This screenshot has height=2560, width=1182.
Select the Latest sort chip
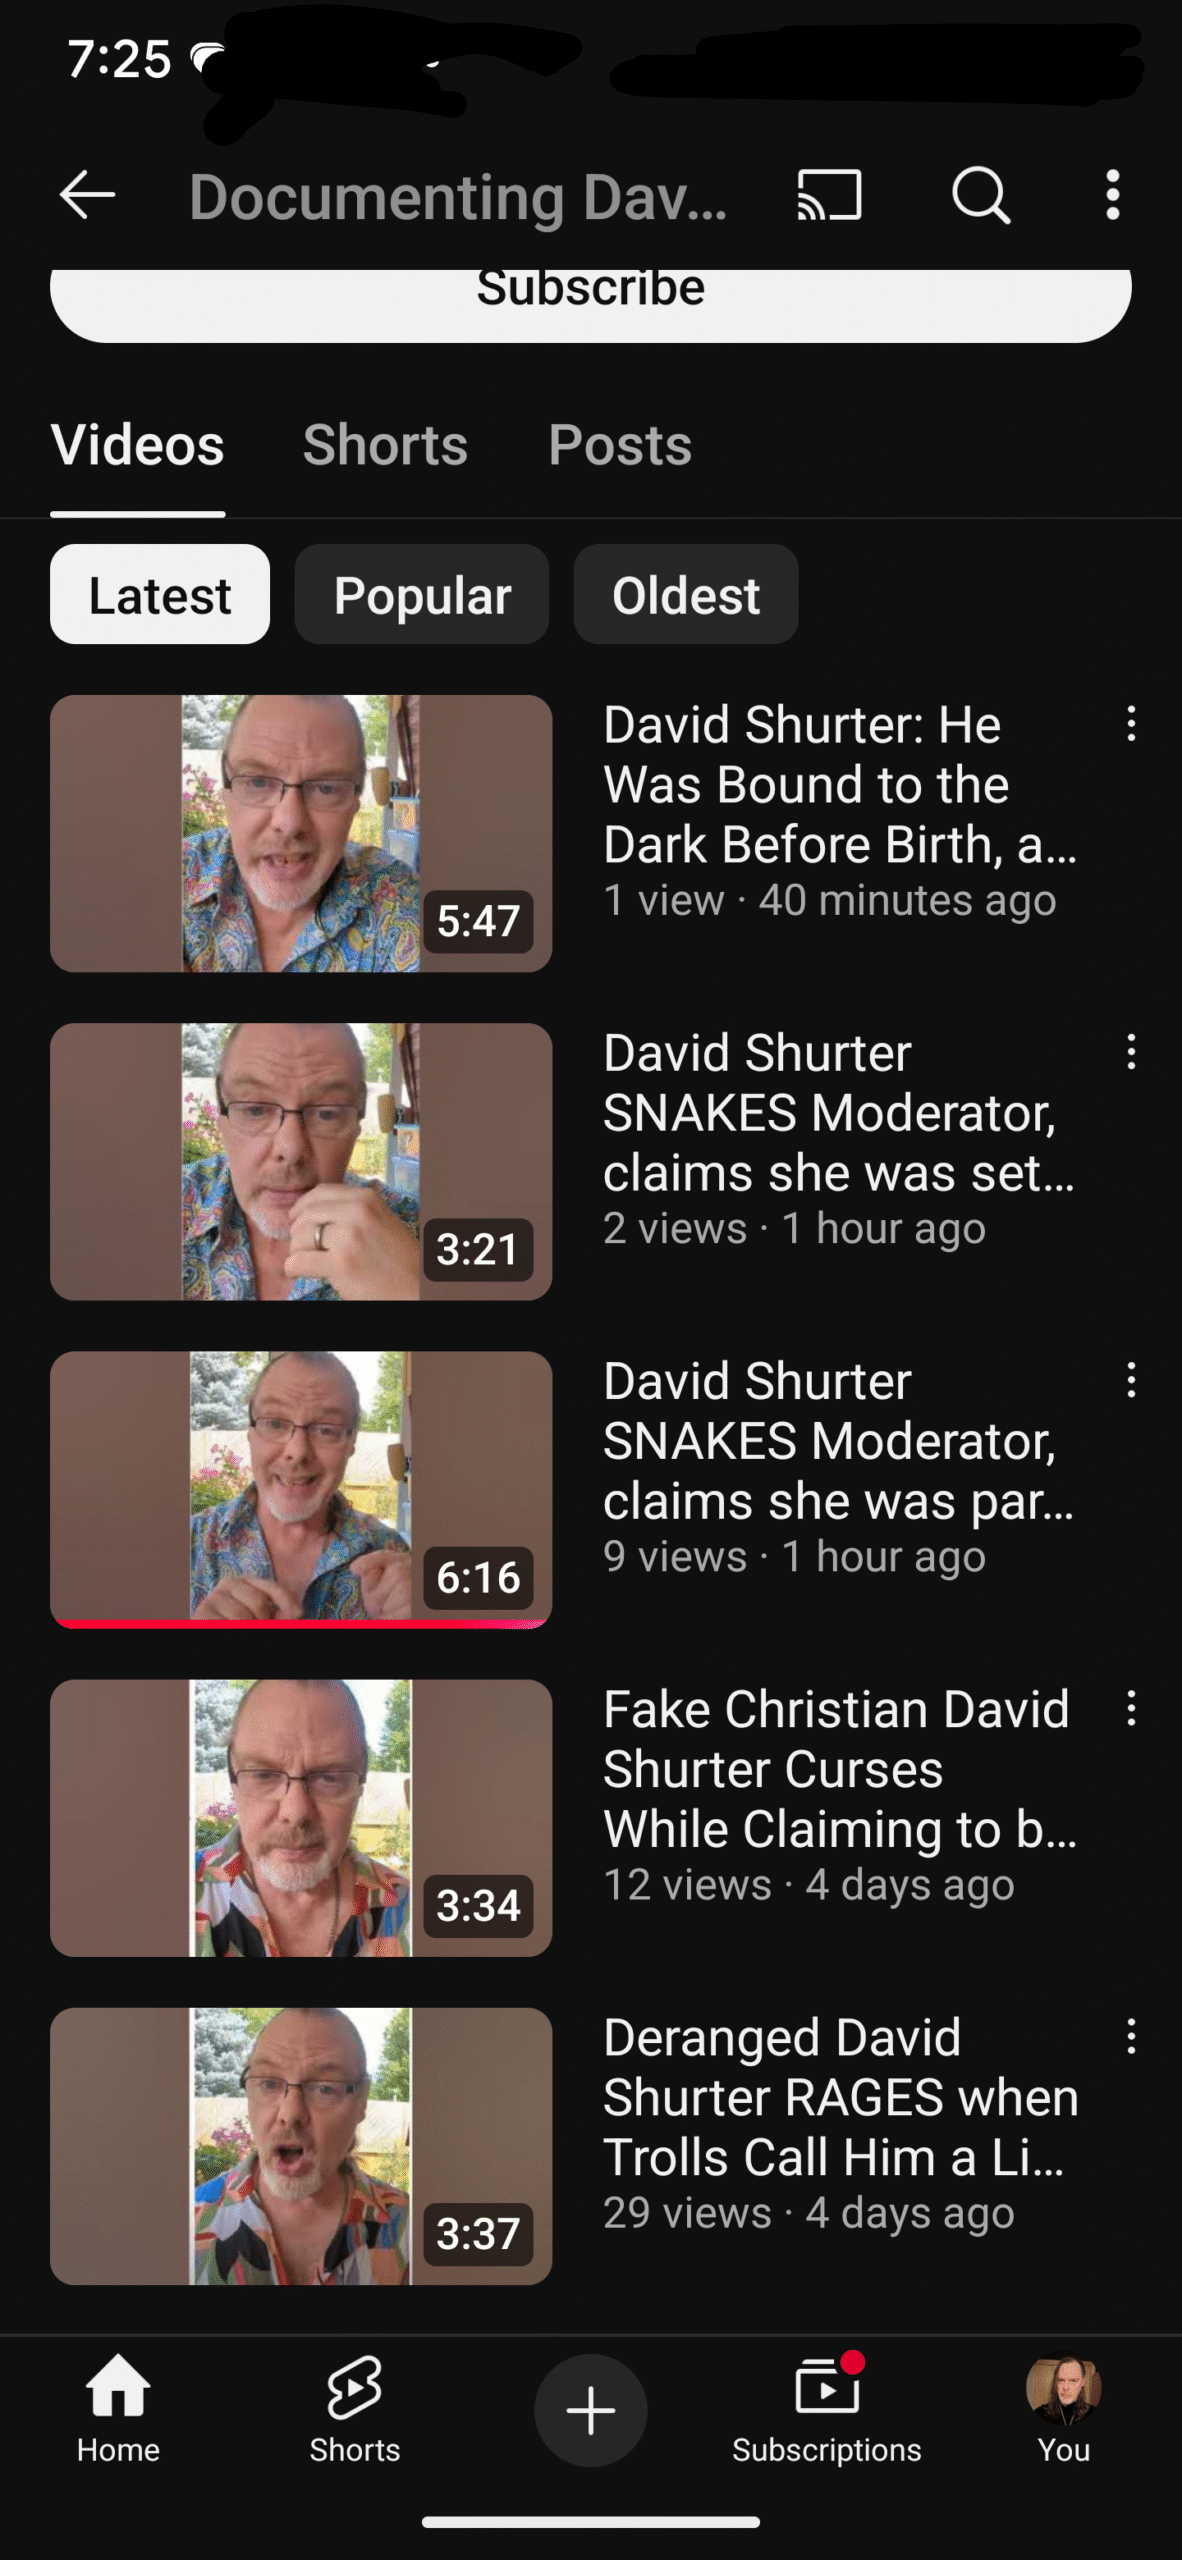click(x=160, y=594)
